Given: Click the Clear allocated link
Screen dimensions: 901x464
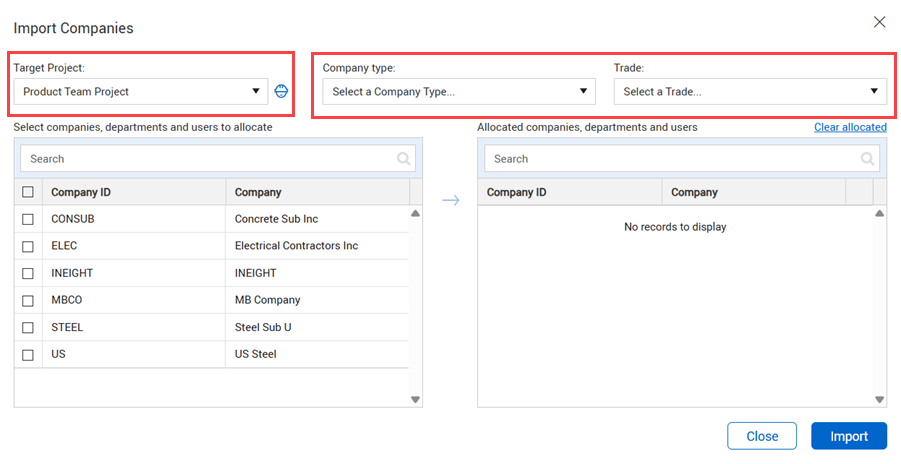Looking at the screenshot, I should pos(849,127).
